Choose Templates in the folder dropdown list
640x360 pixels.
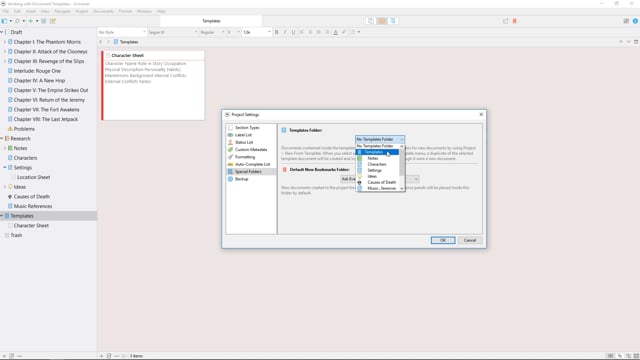pos(378,152)
